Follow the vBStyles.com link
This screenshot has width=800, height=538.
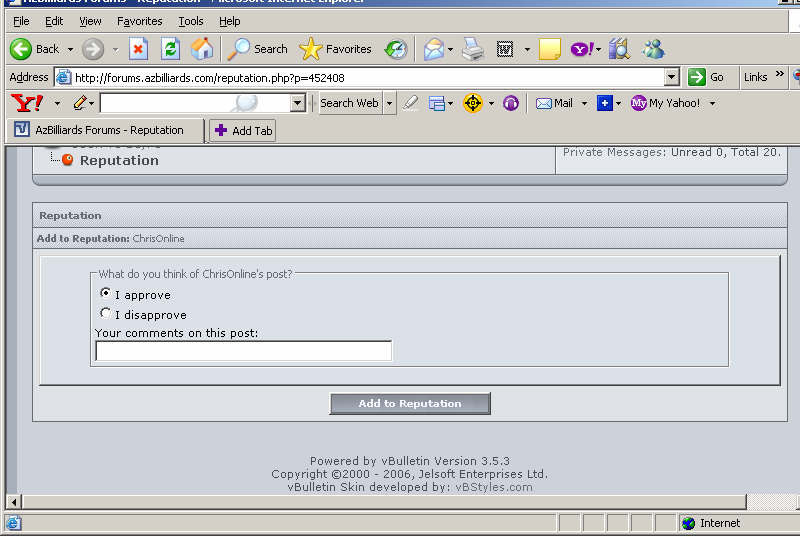494,487
